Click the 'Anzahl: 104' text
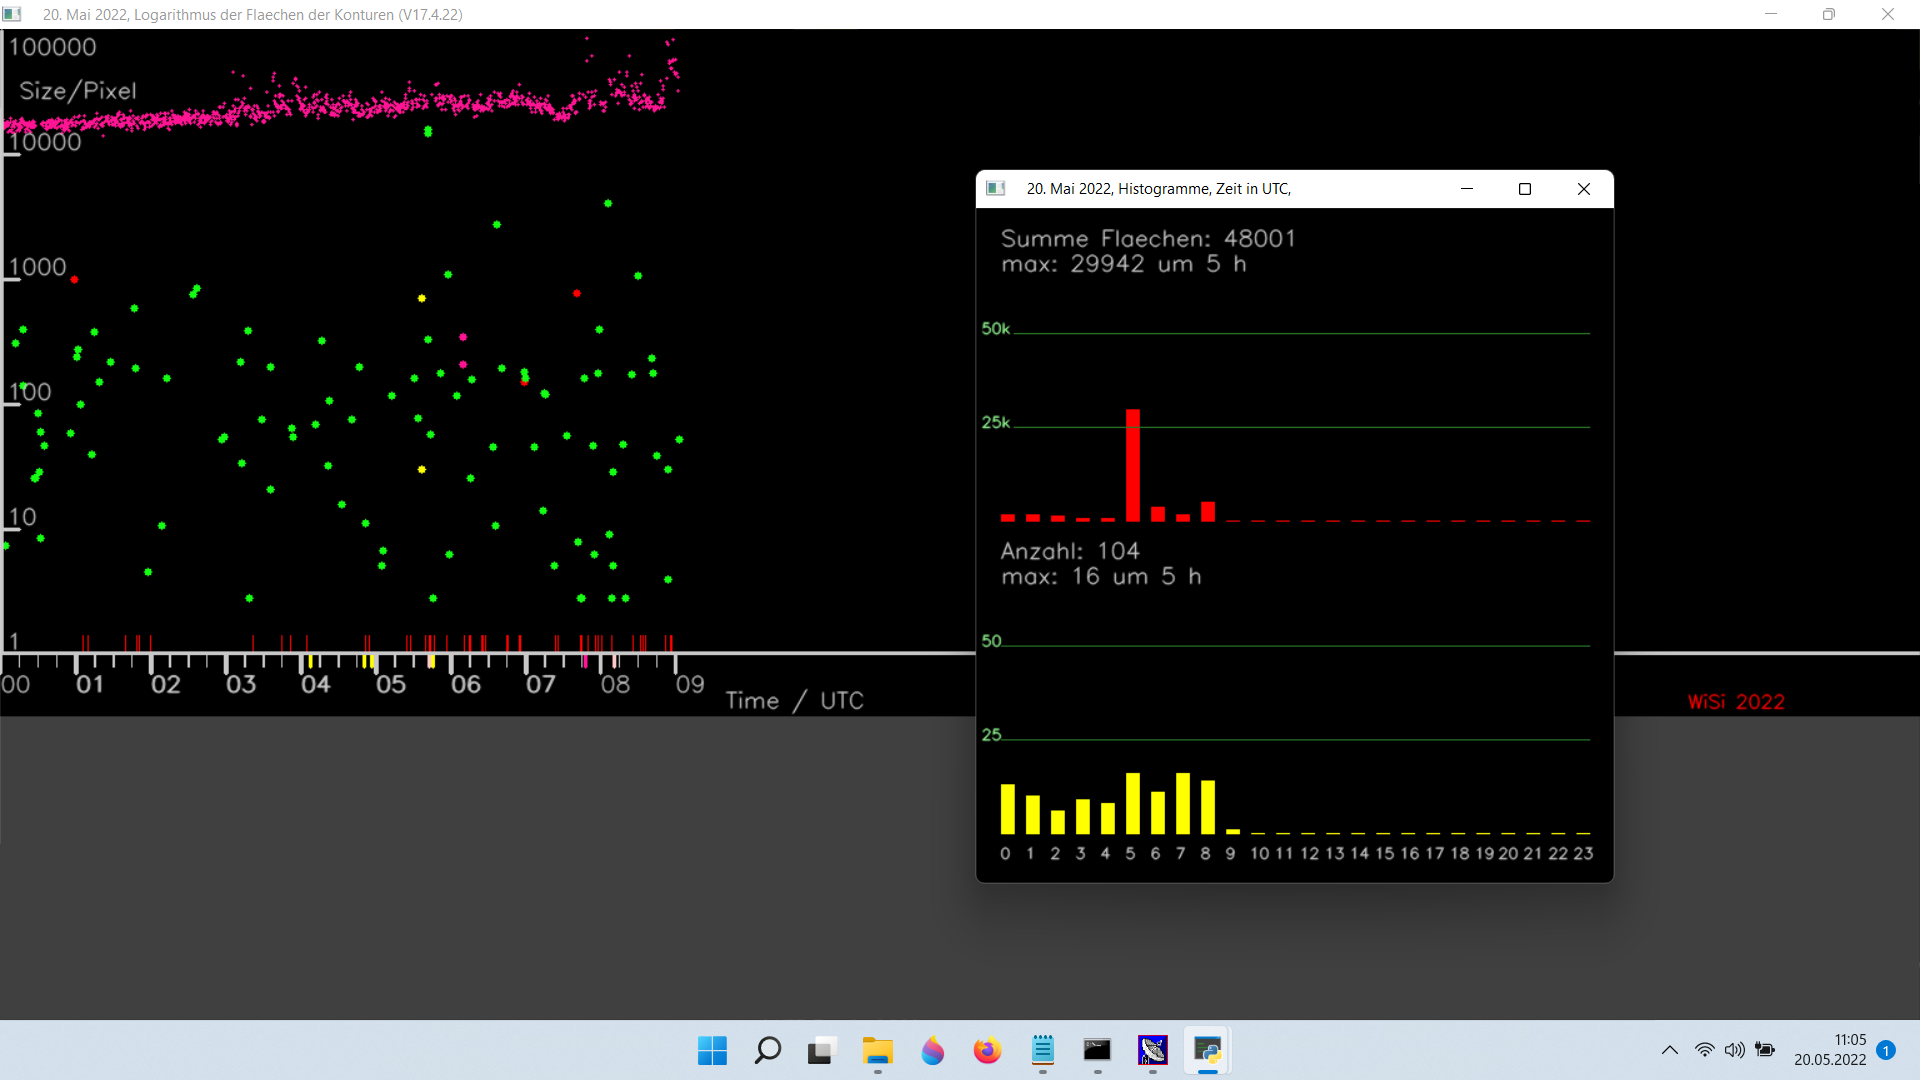The height and width of the screenshot is (1080, 1920). click(x=1070, y=551)
